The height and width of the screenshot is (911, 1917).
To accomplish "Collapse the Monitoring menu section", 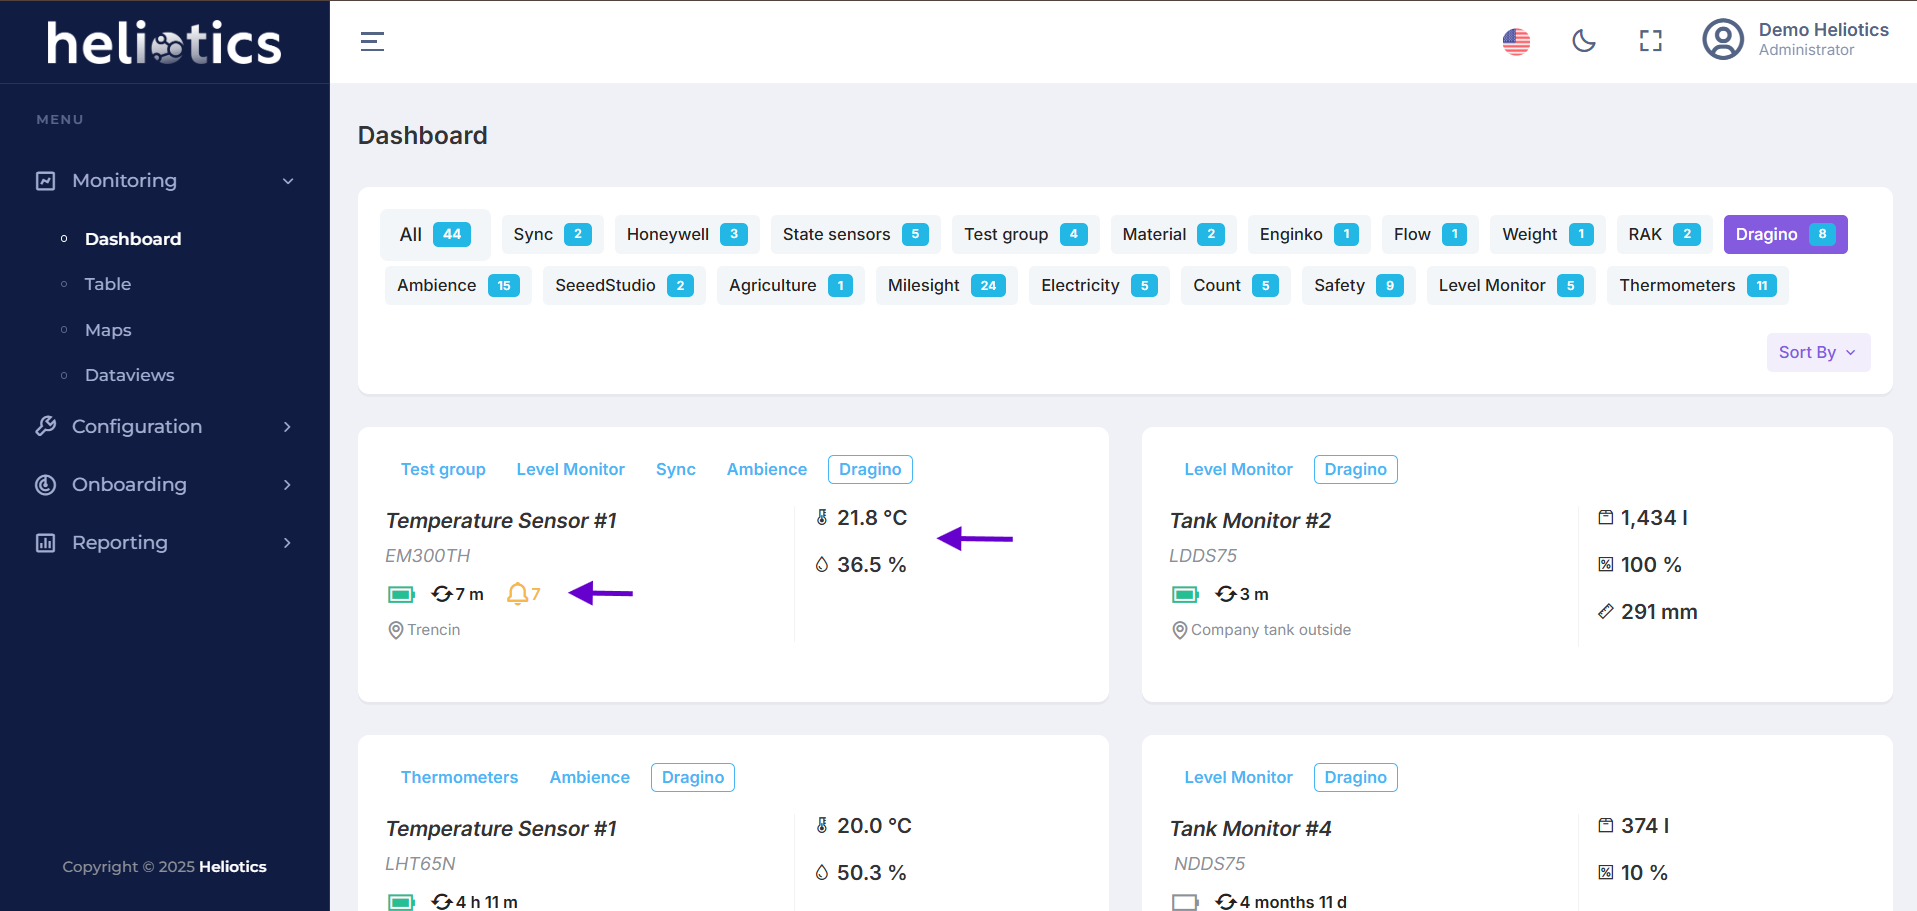I will coord(288,181).
